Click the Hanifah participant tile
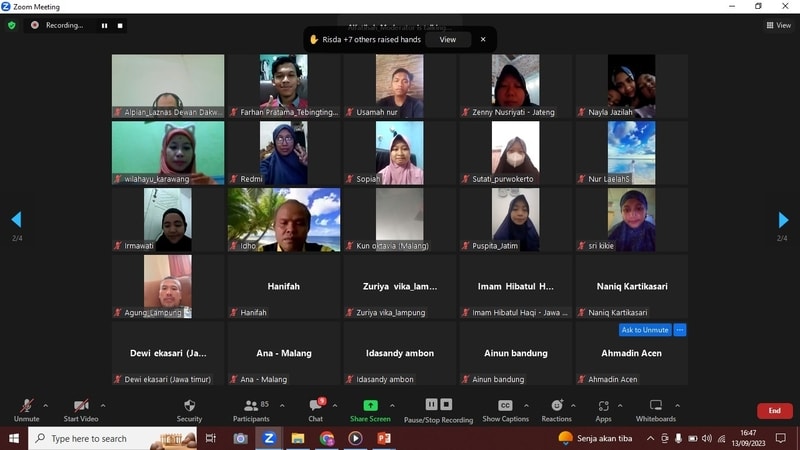 click(x=284, y=287)
